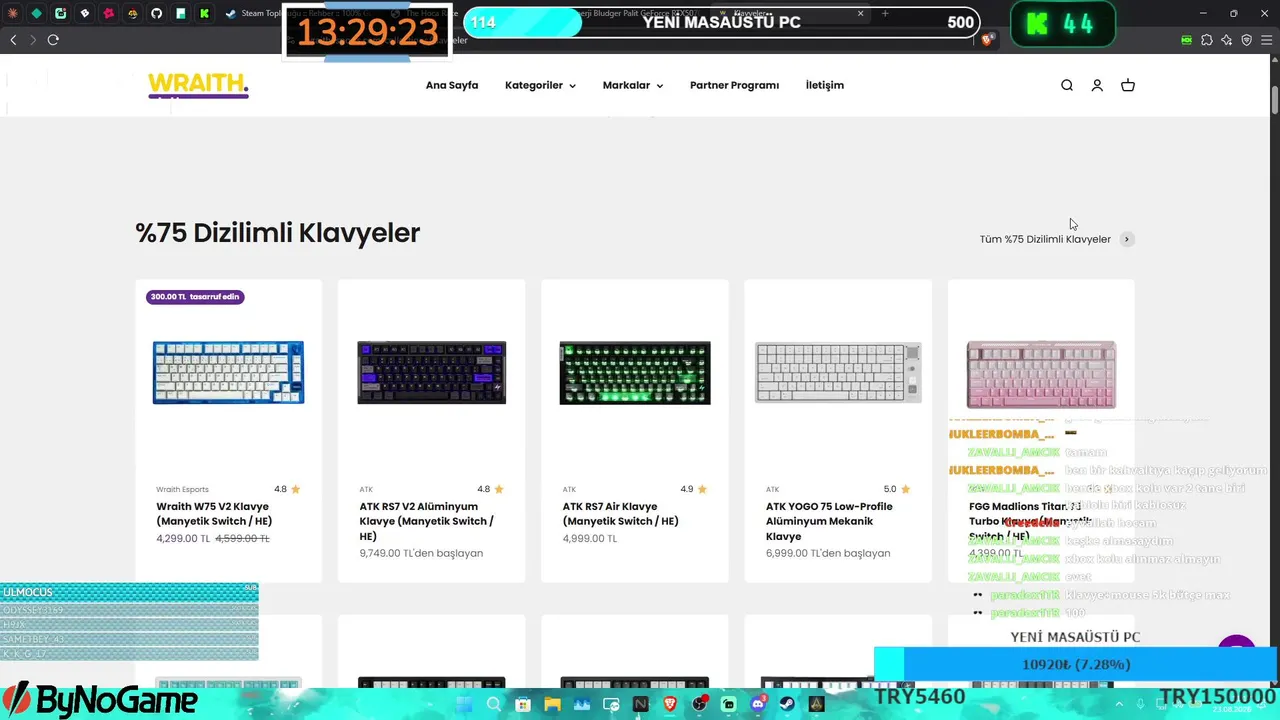Switch to the pinned GitHub tab
1280x720 pixels.
coord(156,14)
